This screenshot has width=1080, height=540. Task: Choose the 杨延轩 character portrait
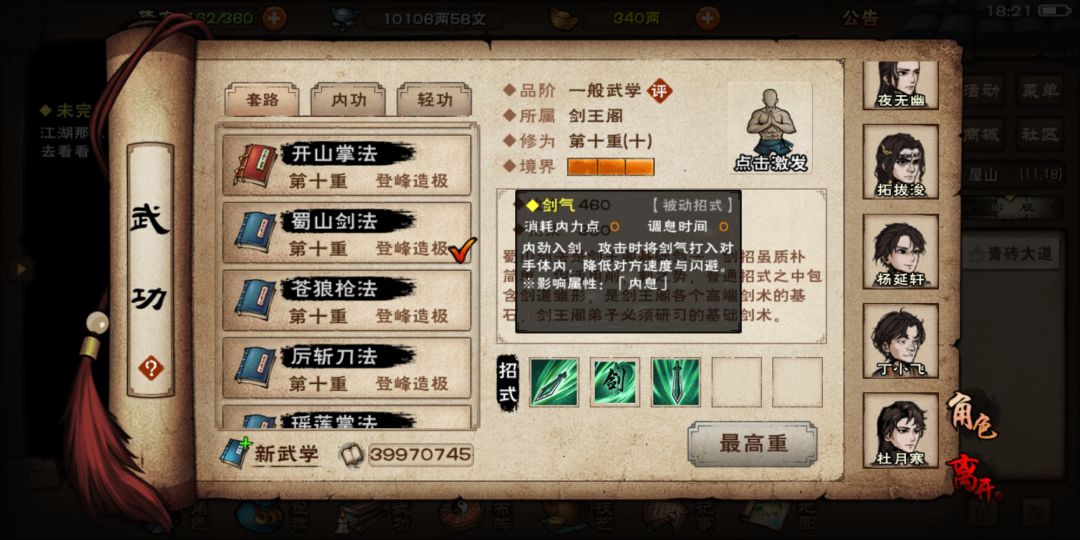900,251
